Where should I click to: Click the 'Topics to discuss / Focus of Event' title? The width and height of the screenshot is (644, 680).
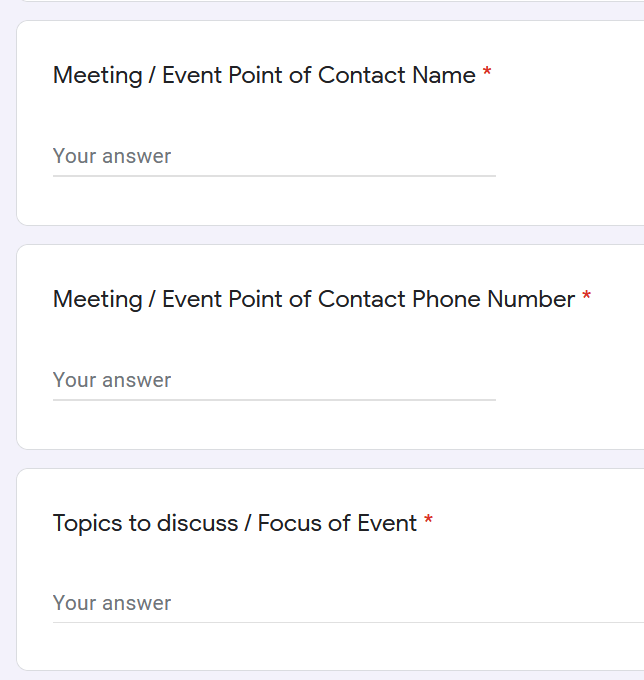[x=235, y=523]
